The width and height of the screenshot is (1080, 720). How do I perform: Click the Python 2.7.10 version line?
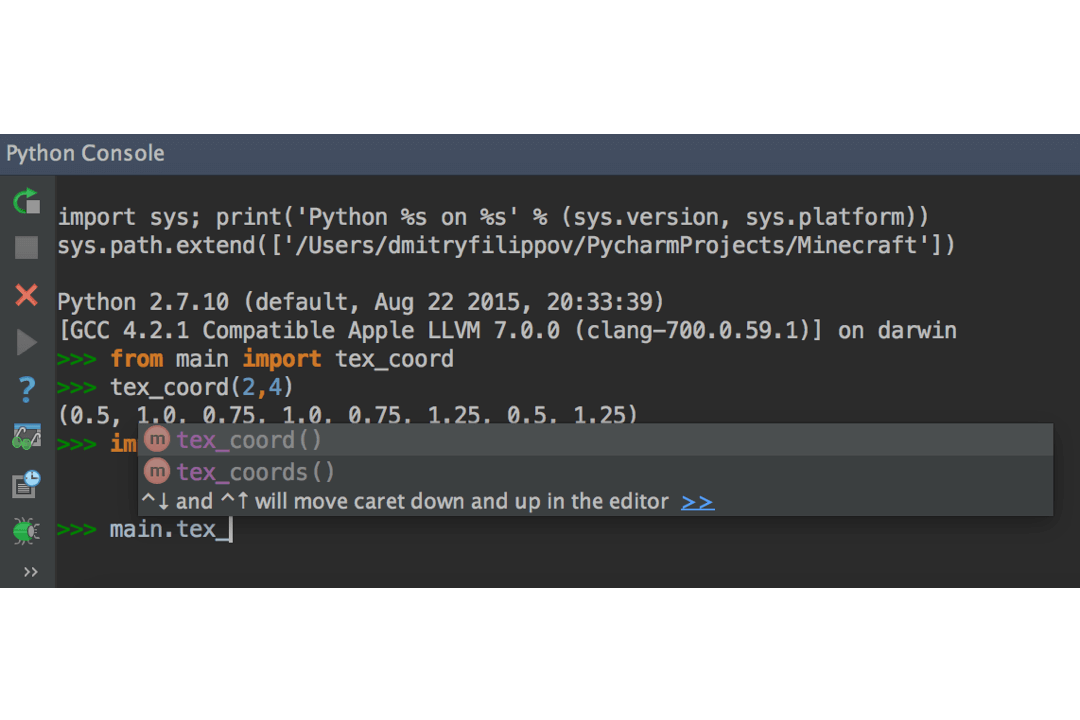point(360,302)
